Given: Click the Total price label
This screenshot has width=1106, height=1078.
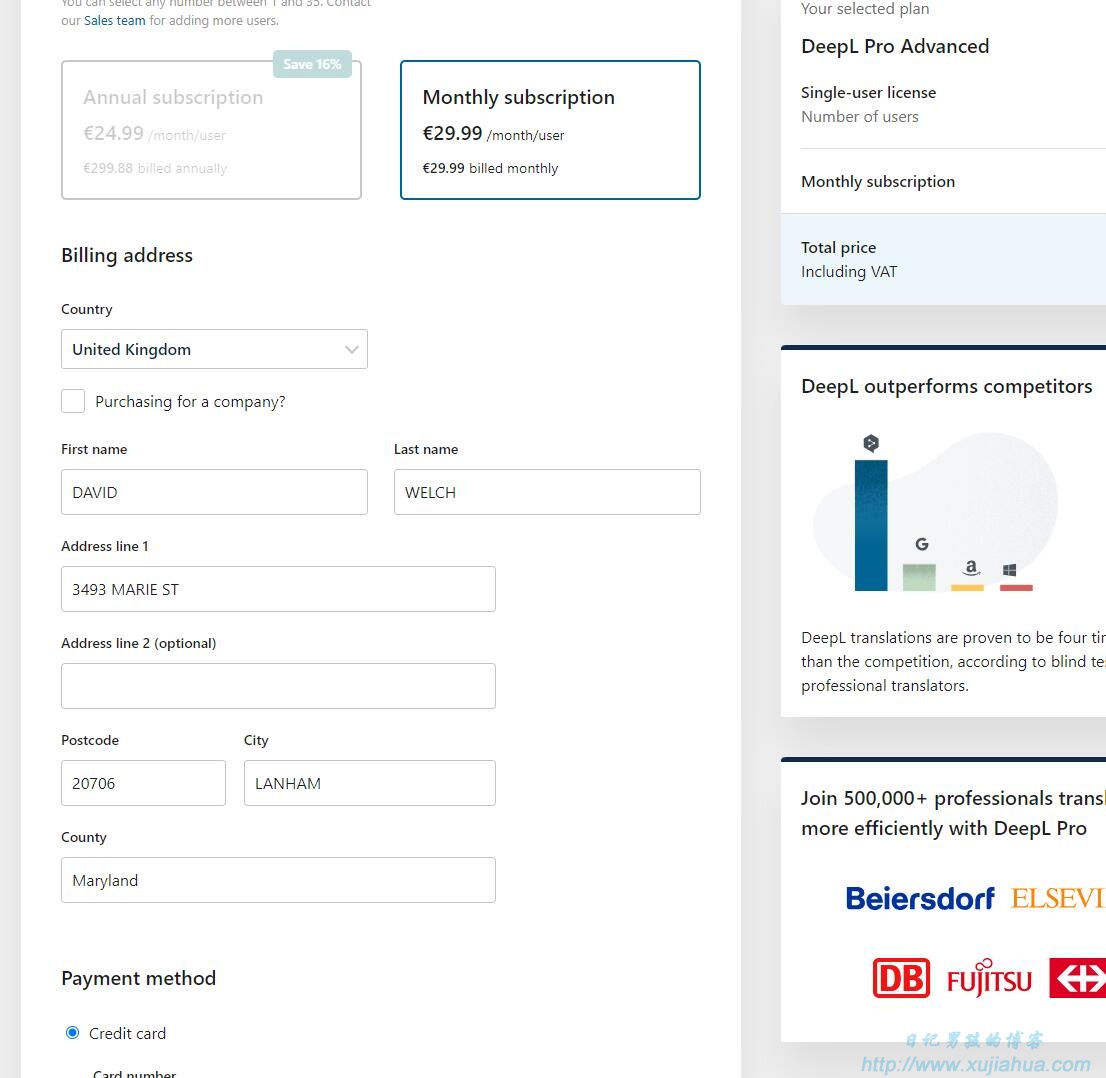Looking at the screenshot, I should [839, 248].
